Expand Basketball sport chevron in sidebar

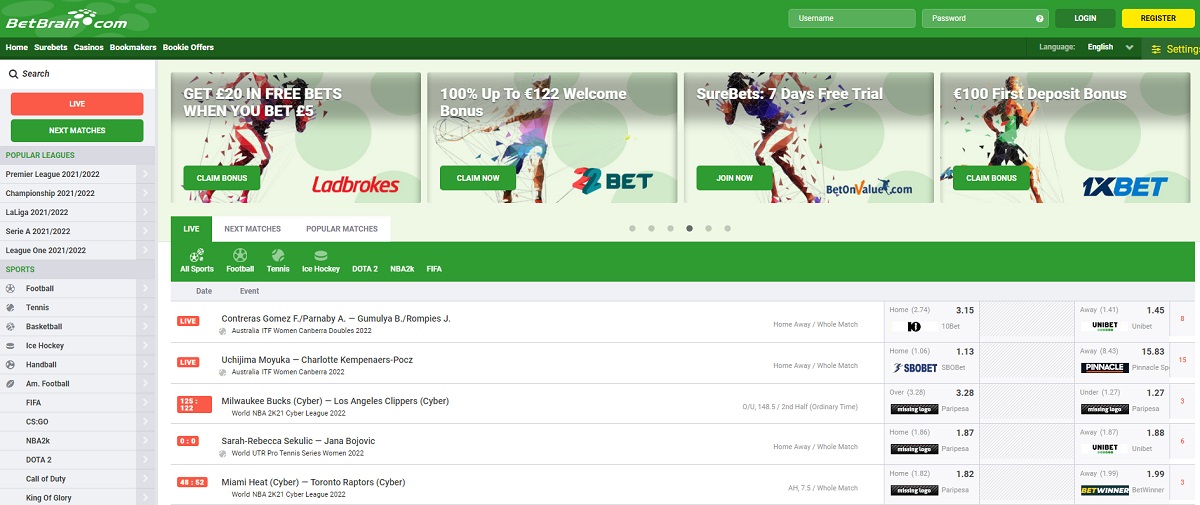[145, 326]
